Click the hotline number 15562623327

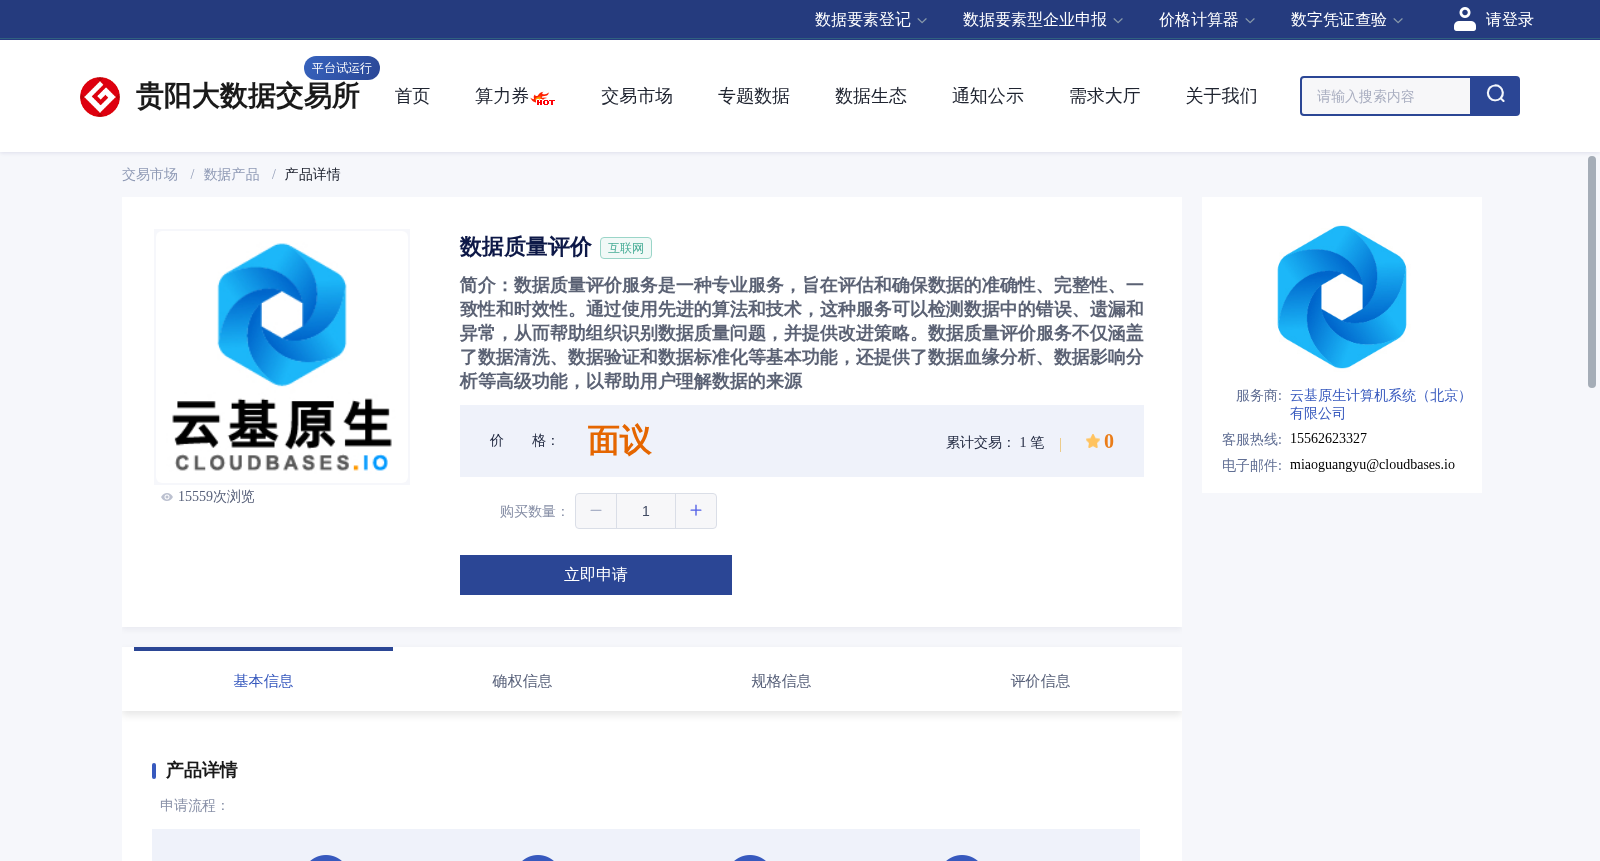click(x=1328, y=439)
